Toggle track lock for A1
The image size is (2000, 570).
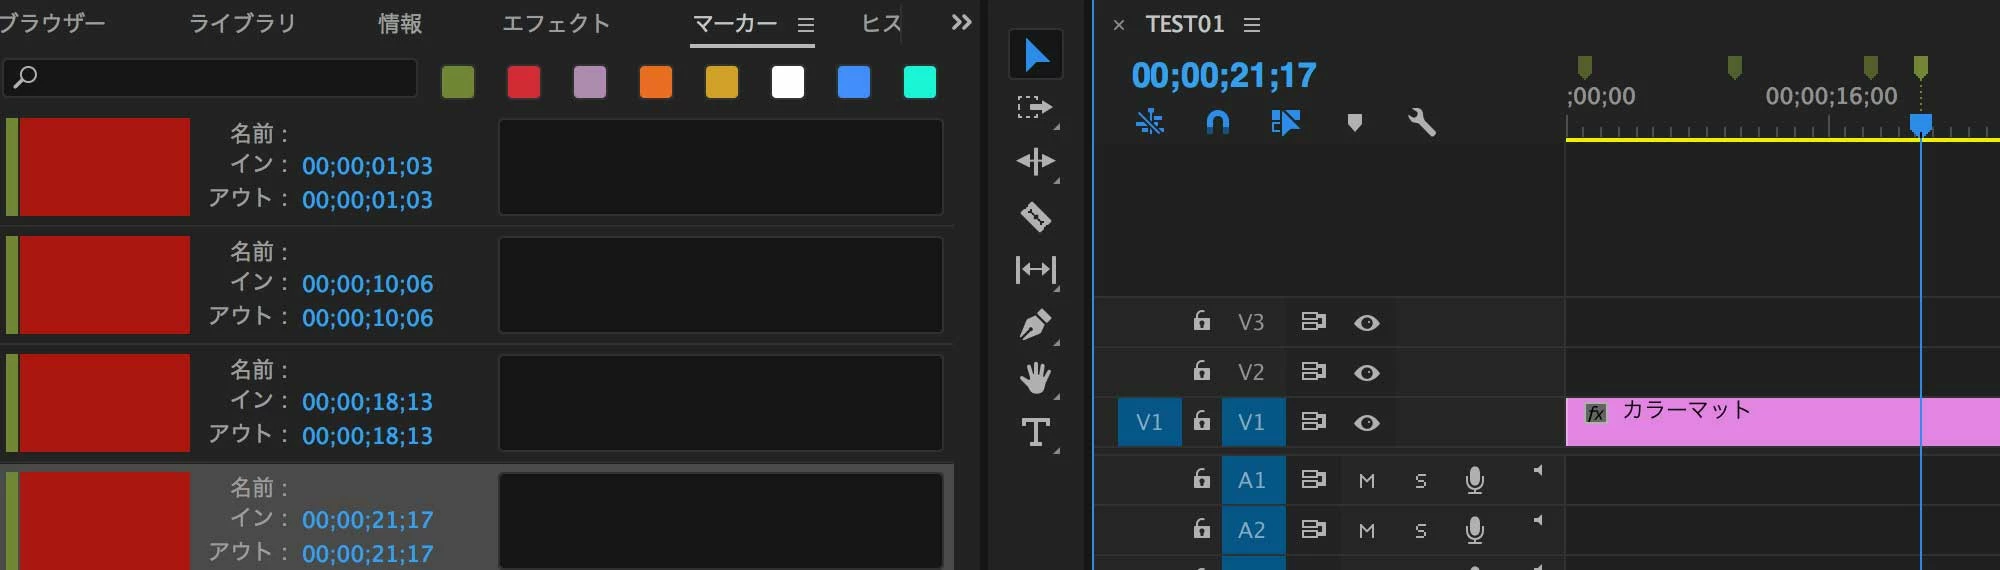(1201, 479)
